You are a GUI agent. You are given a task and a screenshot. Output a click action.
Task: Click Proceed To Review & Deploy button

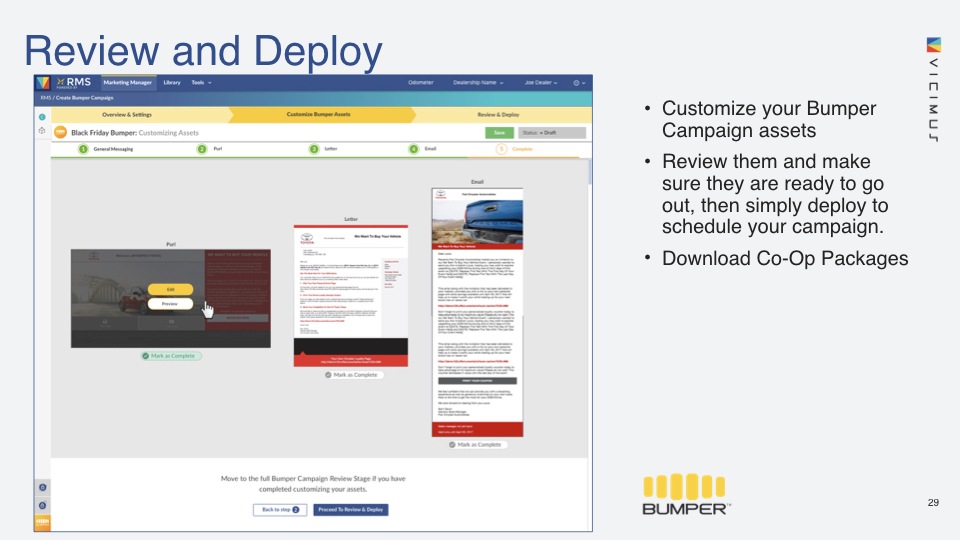(351, 509)
